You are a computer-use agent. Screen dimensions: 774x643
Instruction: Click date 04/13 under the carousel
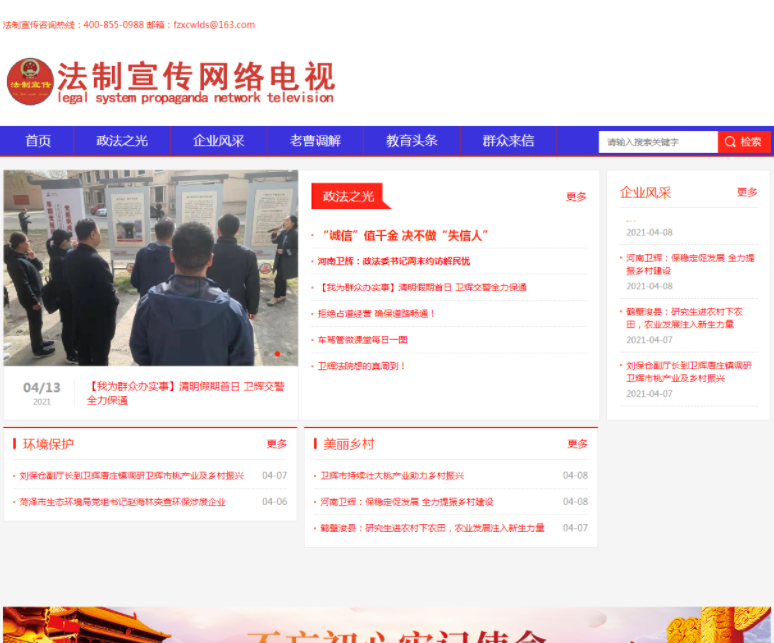click(x=42, y=388)
